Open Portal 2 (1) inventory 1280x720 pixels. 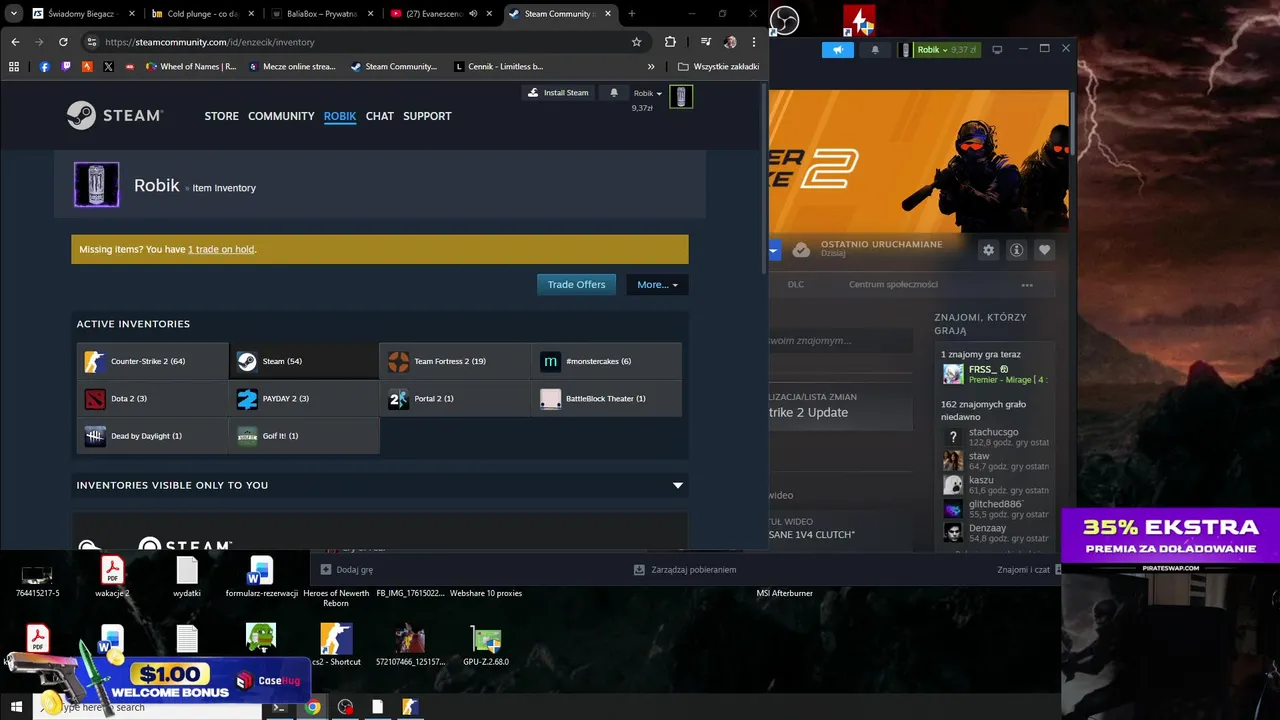click(456, 398)
